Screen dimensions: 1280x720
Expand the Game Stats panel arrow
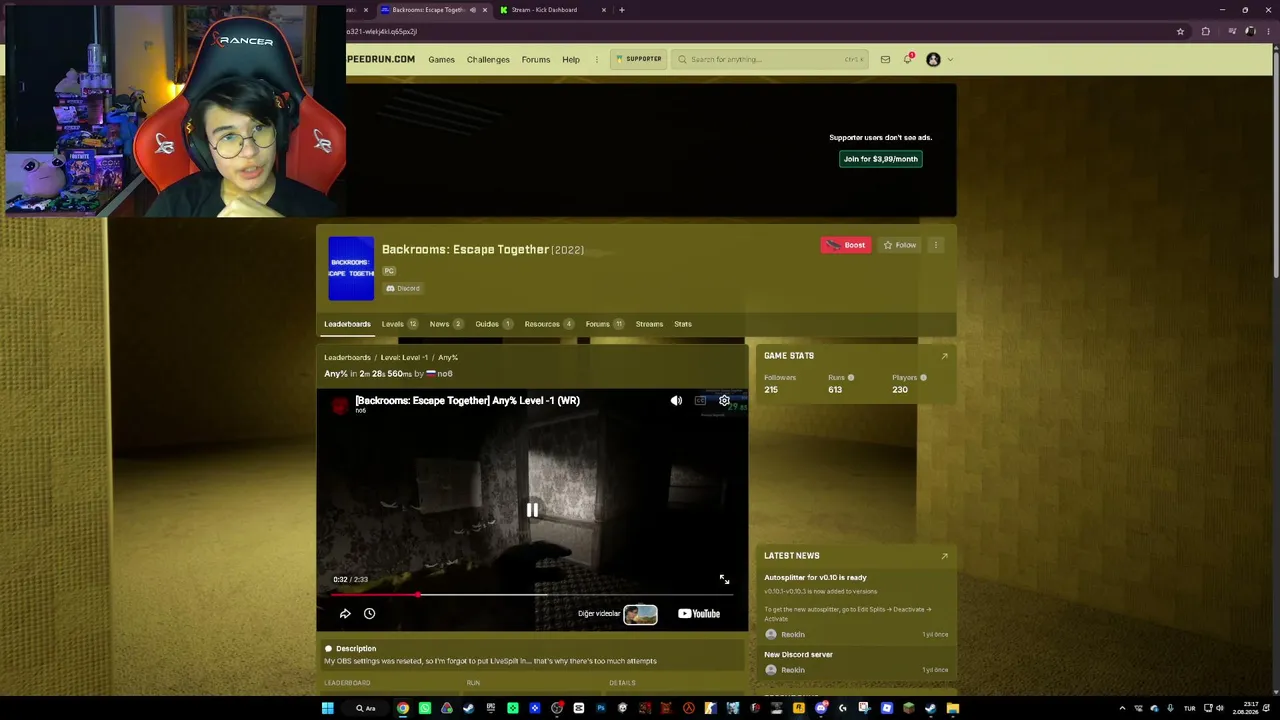944,356
